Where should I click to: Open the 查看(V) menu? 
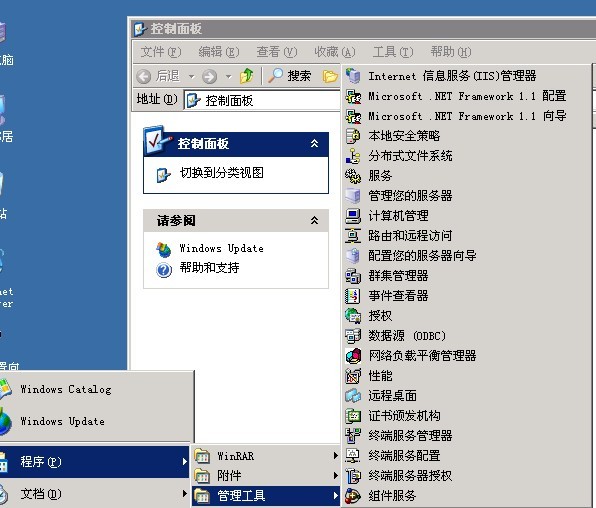[277, 51]
